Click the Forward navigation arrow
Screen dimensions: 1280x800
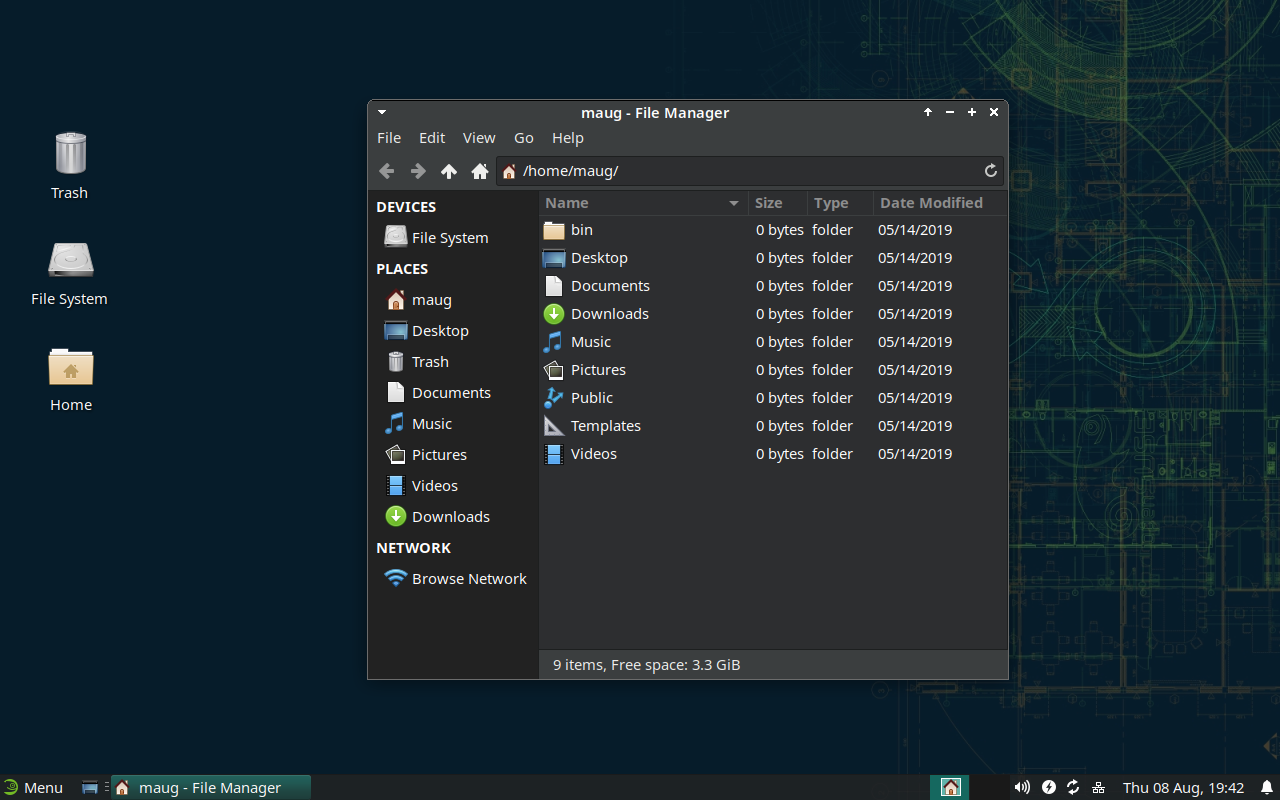click(x=418, y=171)
